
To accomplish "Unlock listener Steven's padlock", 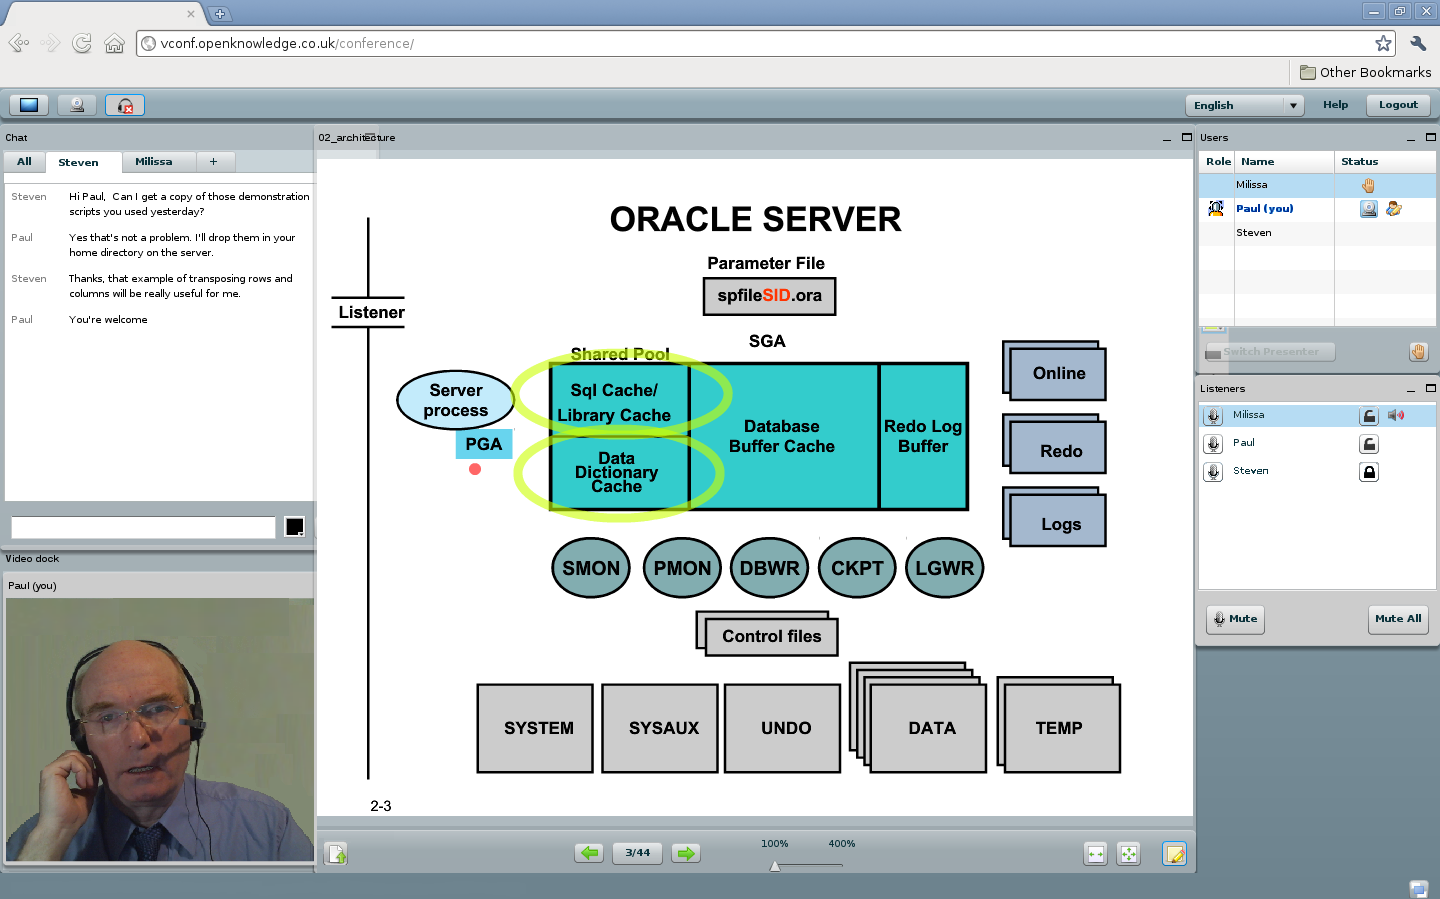I will click(x=1369, y=472).
